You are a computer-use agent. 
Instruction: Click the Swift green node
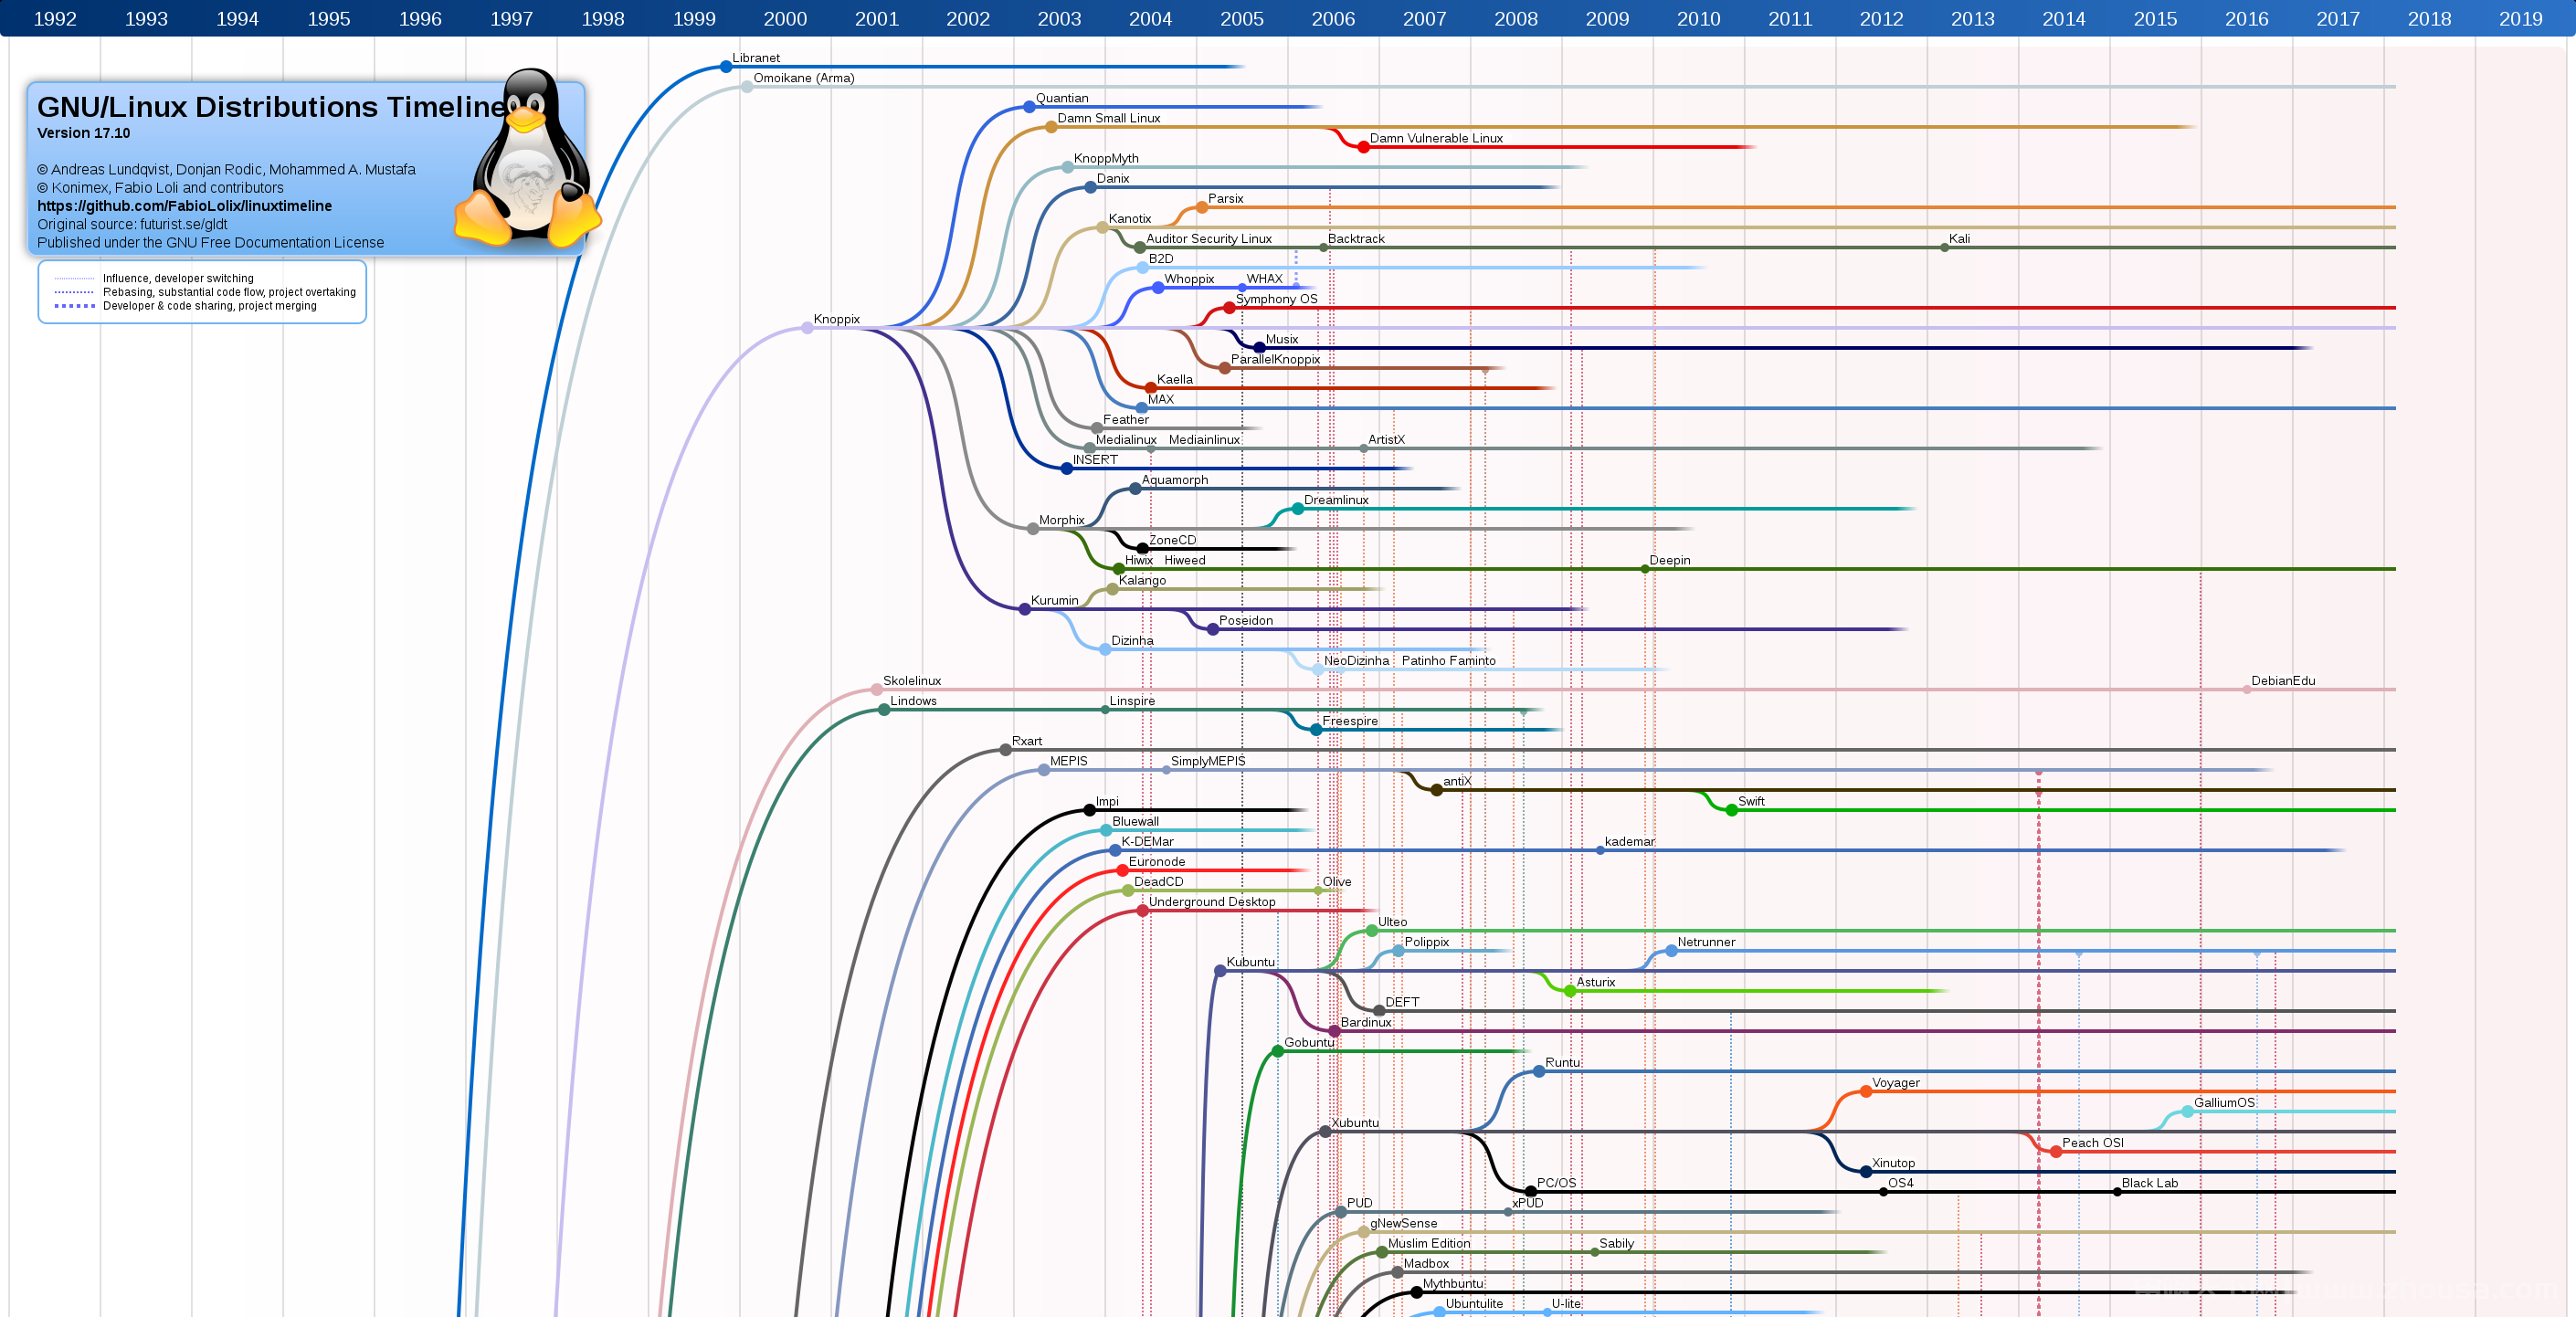pyautogui.click(x=1732, y=810)
